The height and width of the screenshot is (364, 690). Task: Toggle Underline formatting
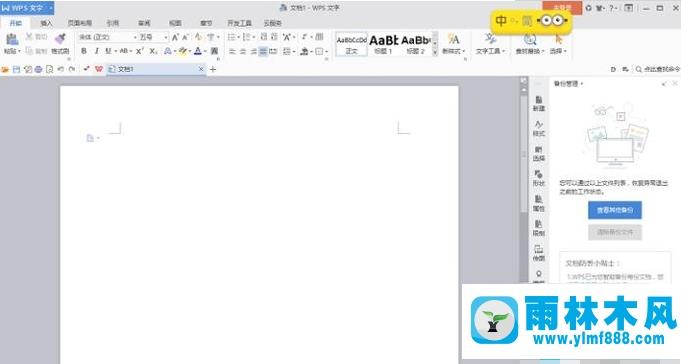tap(108, 51)
